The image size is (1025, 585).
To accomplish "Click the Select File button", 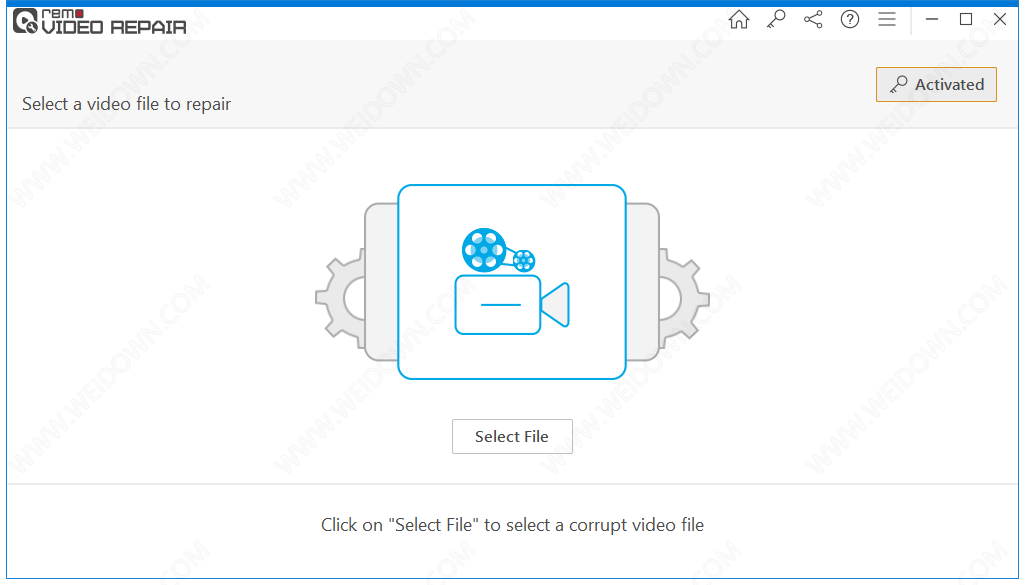I will (512, 437).
